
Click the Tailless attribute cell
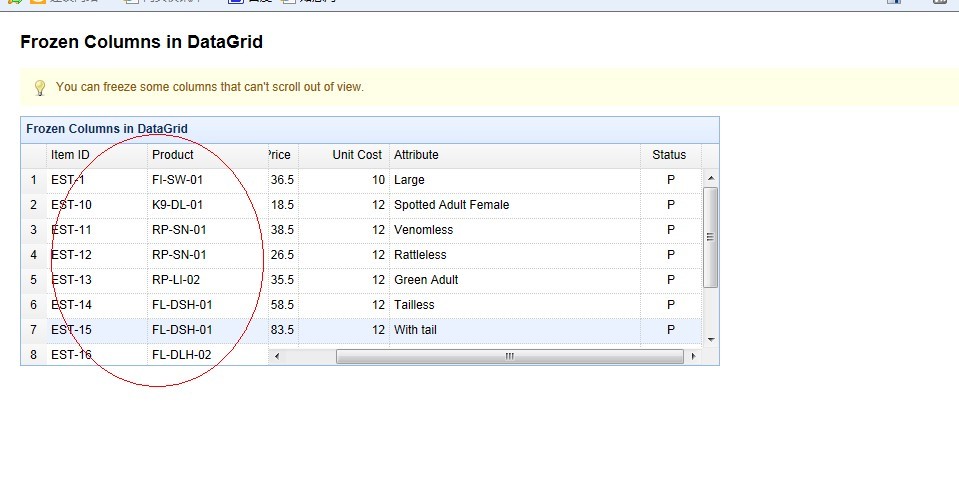(414, 305)
